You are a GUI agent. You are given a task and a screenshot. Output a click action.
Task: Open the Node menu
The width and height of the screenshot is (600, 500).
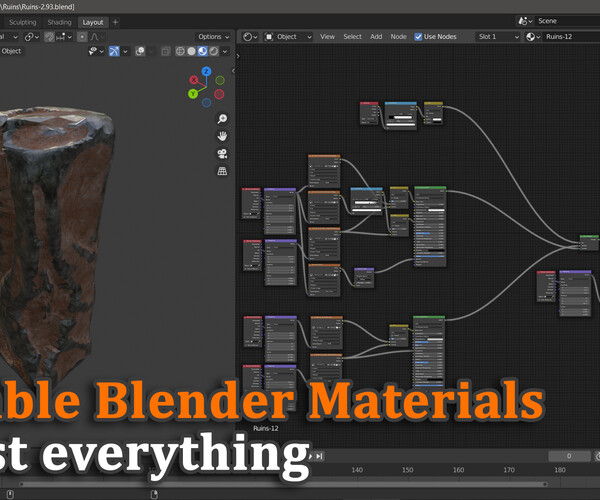pos(398,37)
